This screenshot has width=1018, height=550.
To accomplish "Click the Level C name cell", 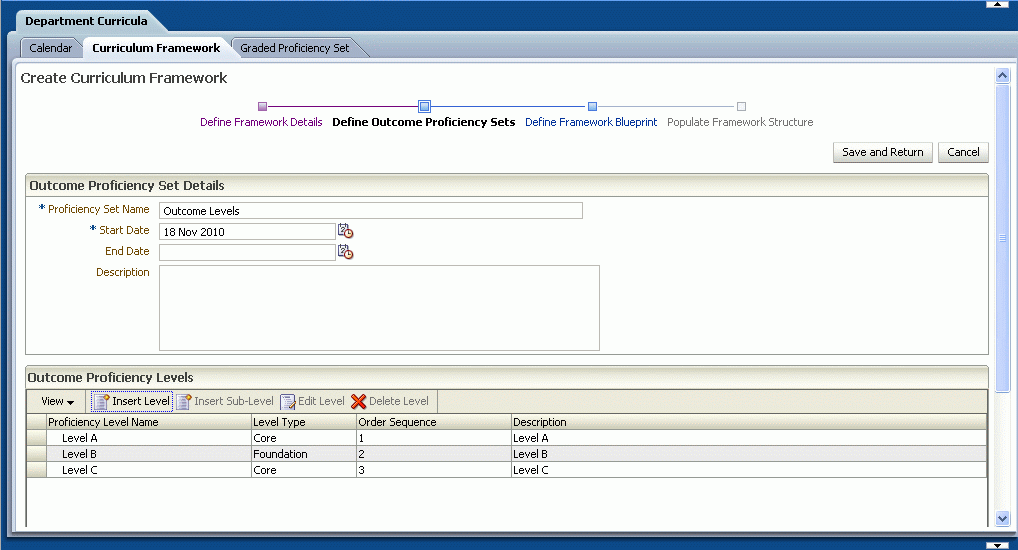I will click(149, 469).
